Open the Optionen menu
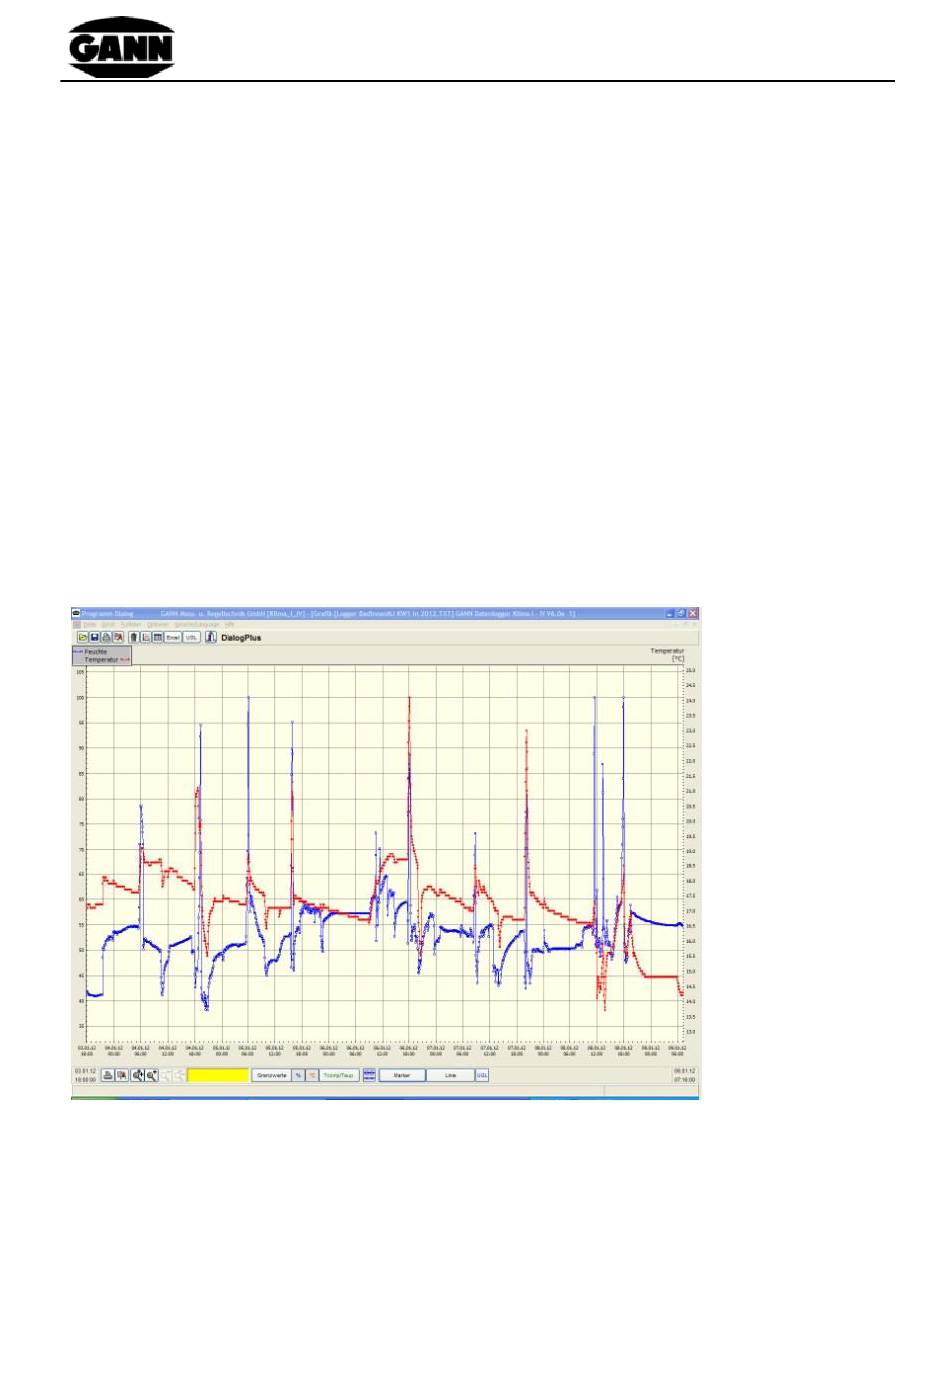The height and width of the screenshot is (1381, 950). [158, 624]
